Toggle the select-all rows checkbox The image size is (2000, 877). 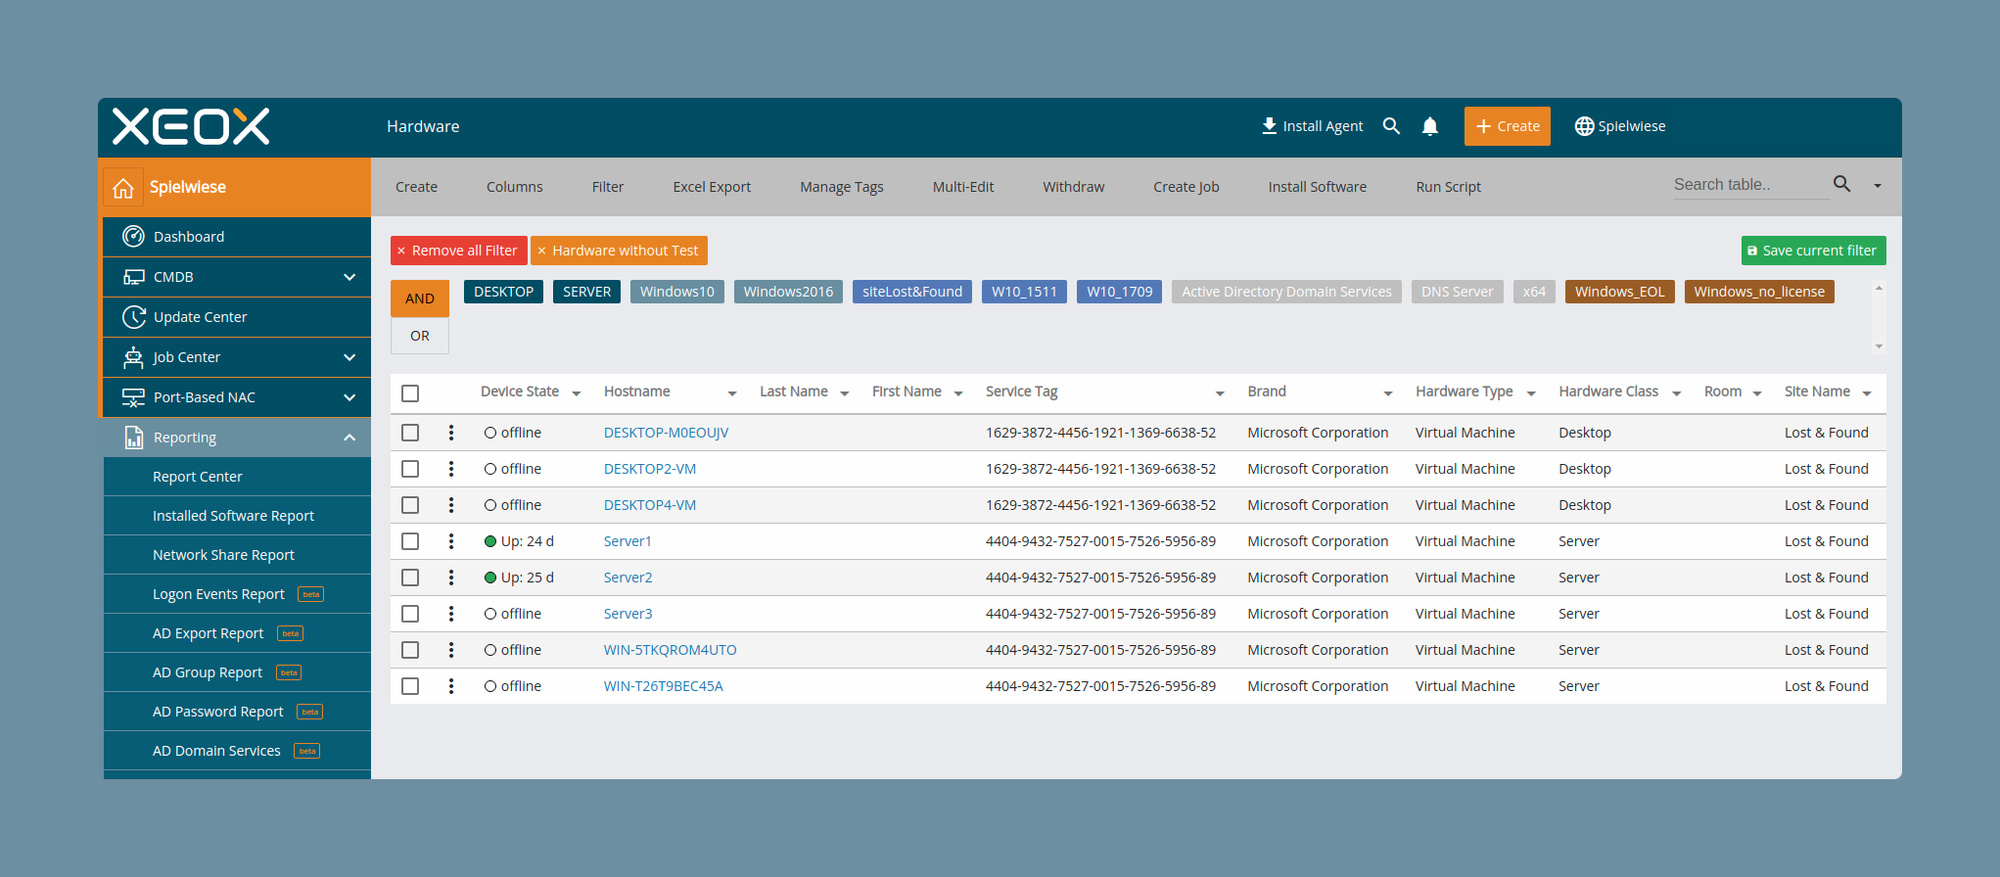(x=410, y=393)
